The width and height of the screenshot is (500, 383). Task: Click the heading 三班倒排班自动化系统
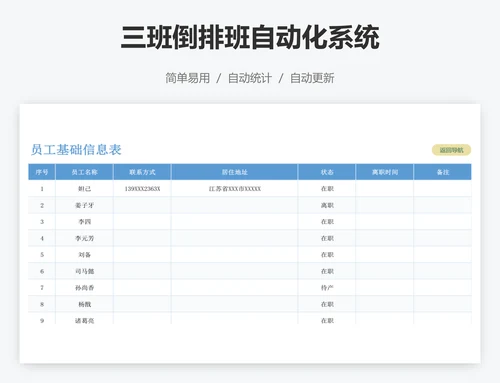(x=250, y=37)
